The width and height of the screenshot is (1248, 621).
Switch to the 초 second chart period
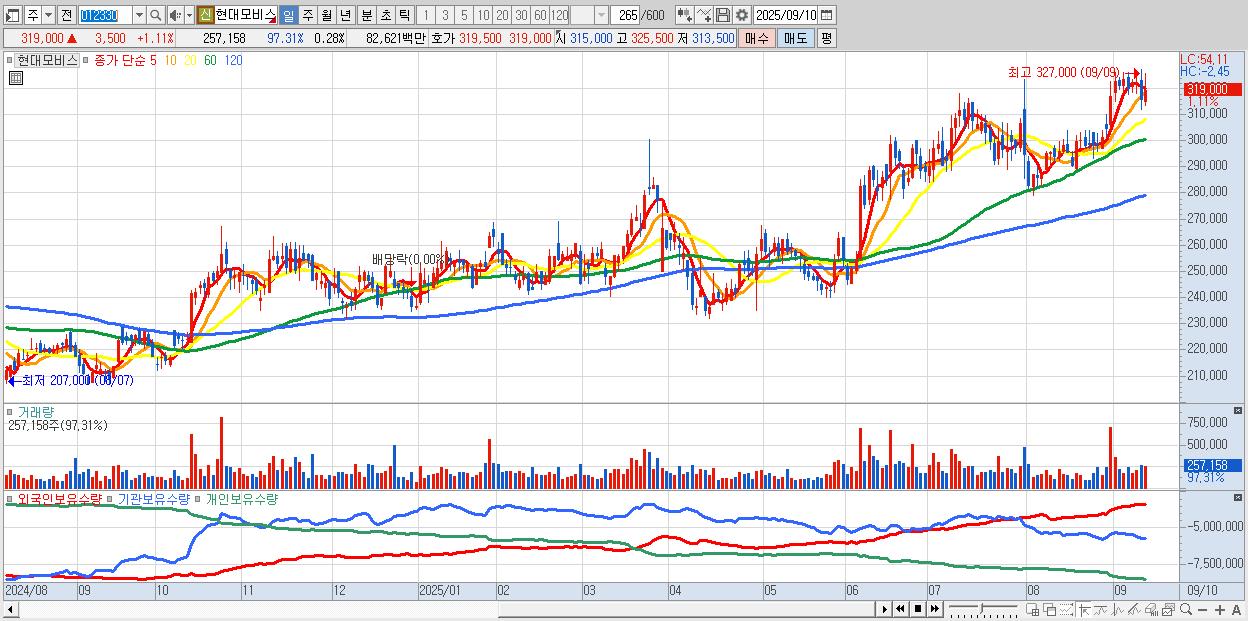[x=385, y=15]
